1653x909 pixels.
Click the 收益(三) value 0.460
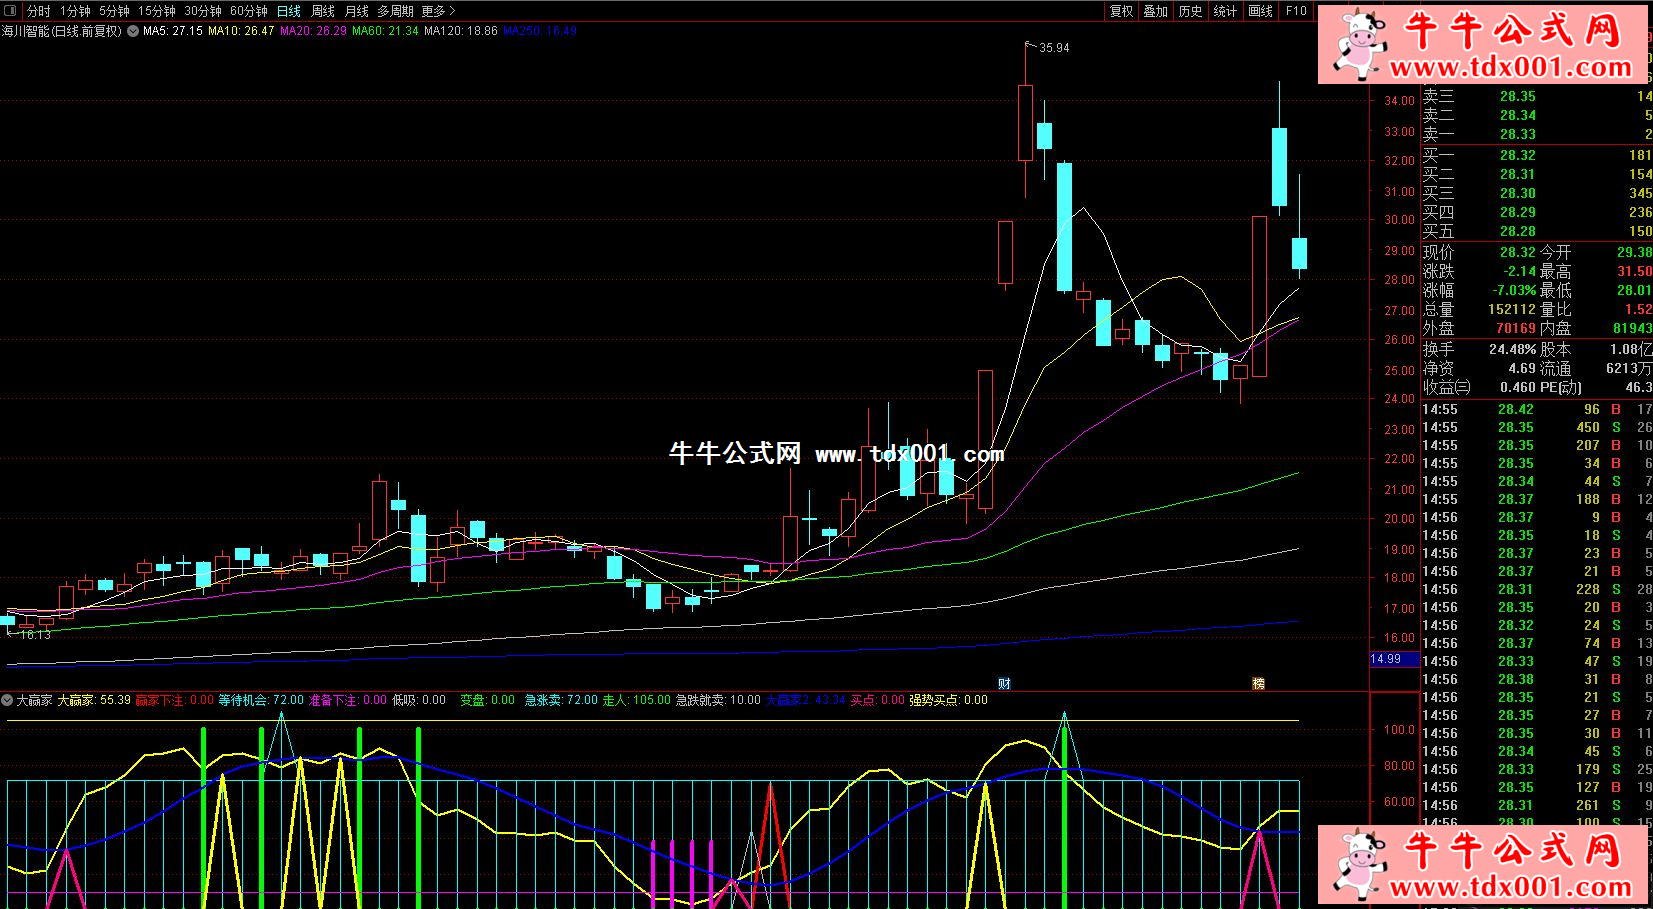point(1518,388)
